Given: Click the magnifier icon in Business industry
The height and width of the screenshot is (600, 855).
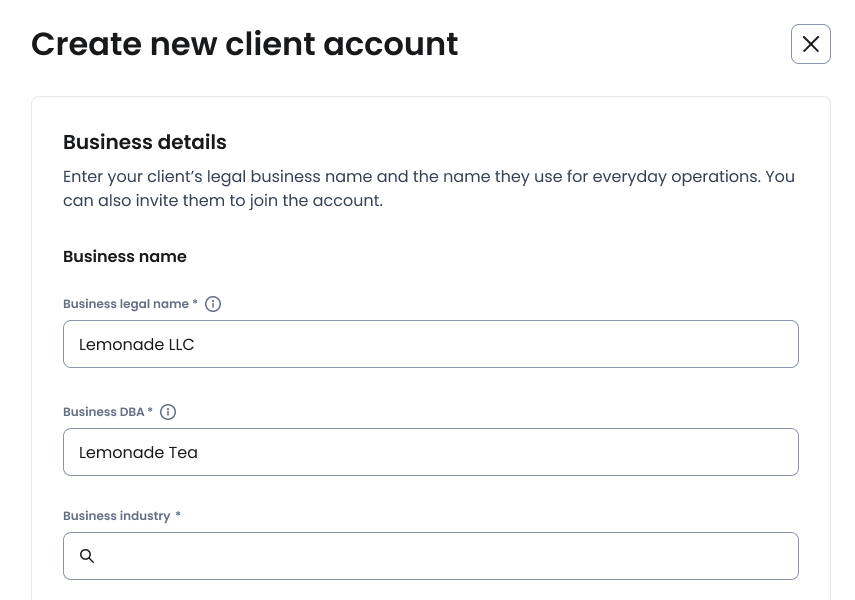Looking at the screenshot, I should click(x=87, y=556).
